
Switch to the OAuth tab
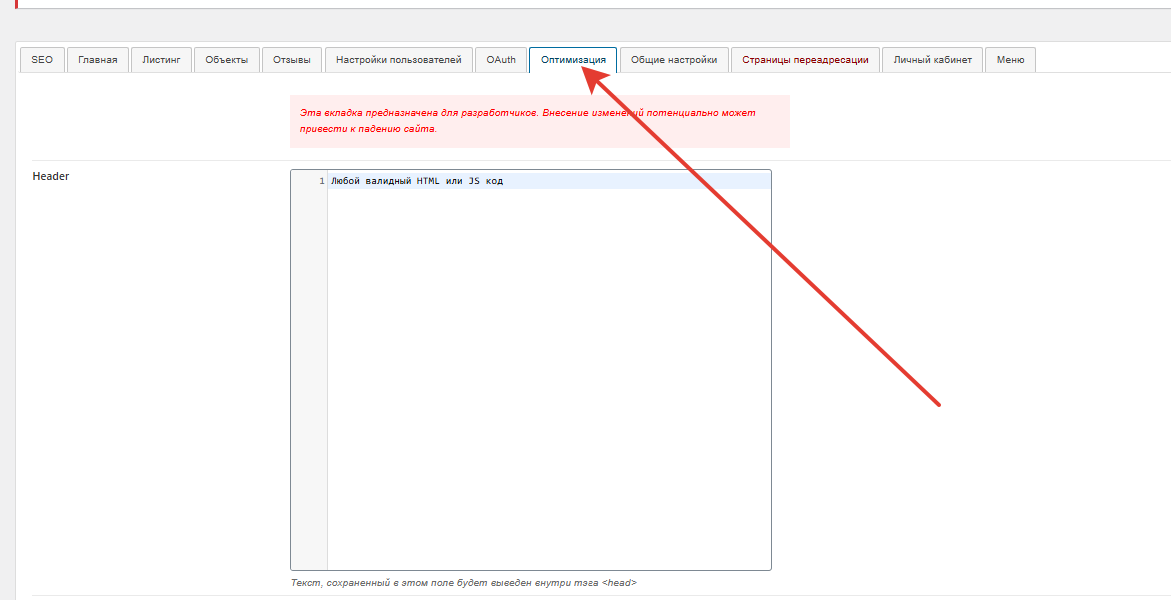point(501,60)
